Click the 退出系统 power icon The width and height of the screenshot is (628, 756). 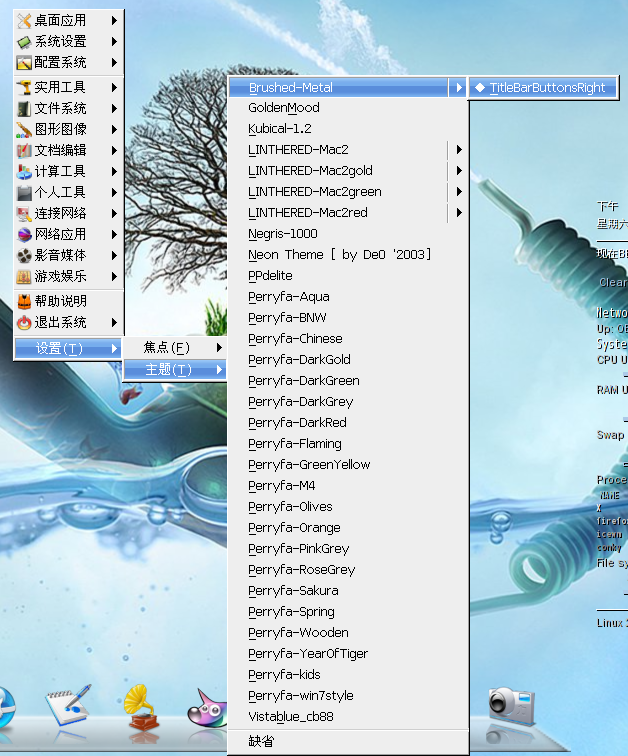[x=24, y=322]
